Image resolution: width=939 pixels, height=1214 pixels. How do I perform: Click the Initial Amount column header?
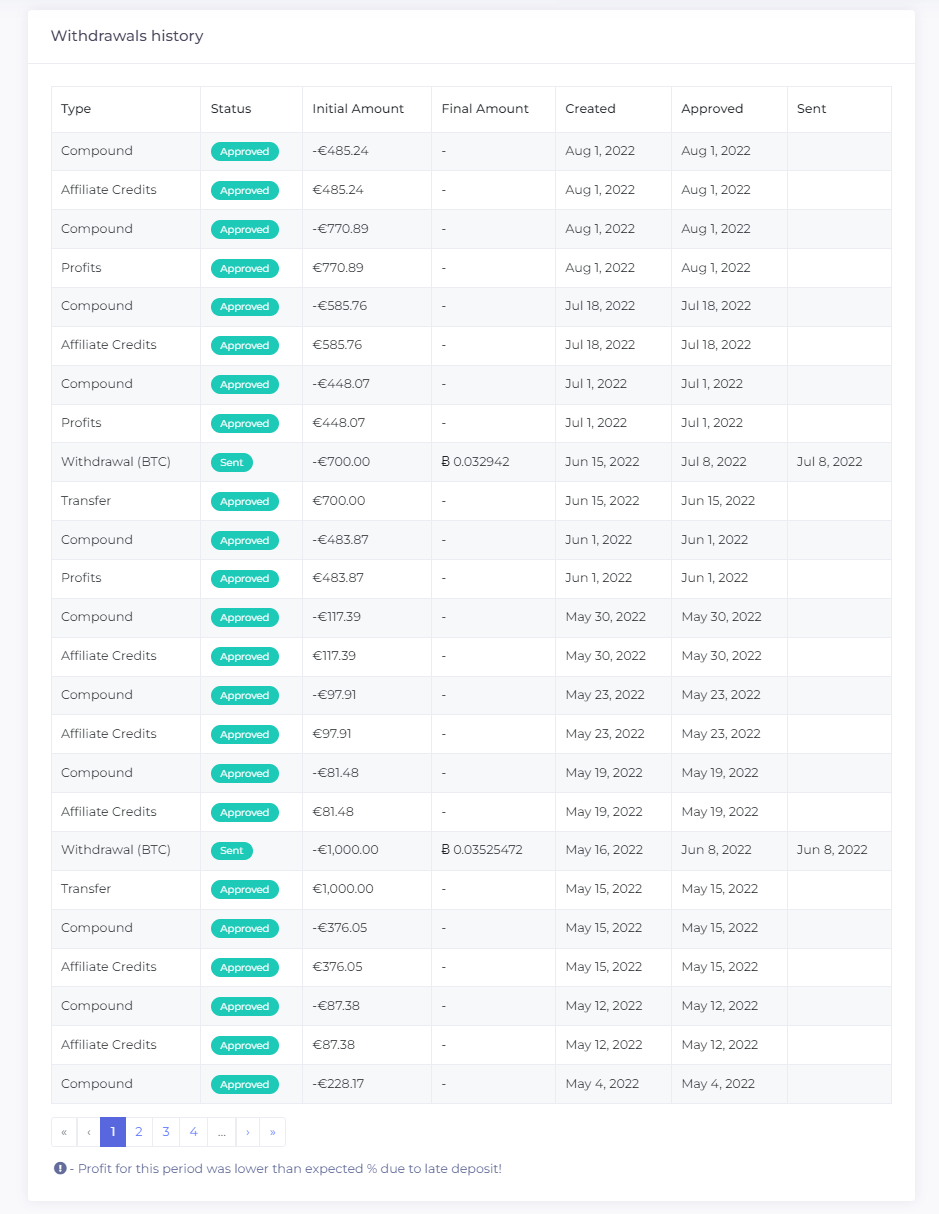(359, 108)
